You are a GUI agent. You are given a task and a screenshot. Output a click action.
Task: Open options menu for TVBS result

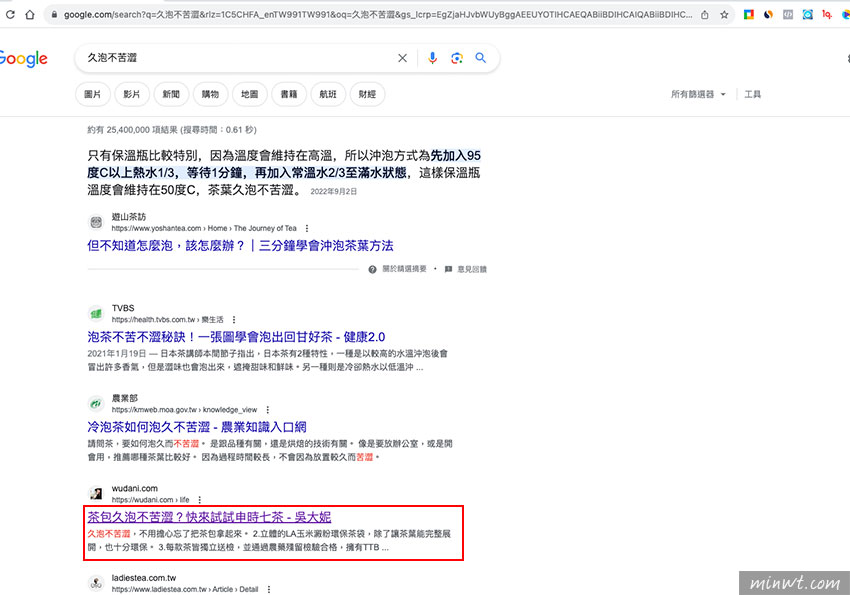[x=234, y=320]
